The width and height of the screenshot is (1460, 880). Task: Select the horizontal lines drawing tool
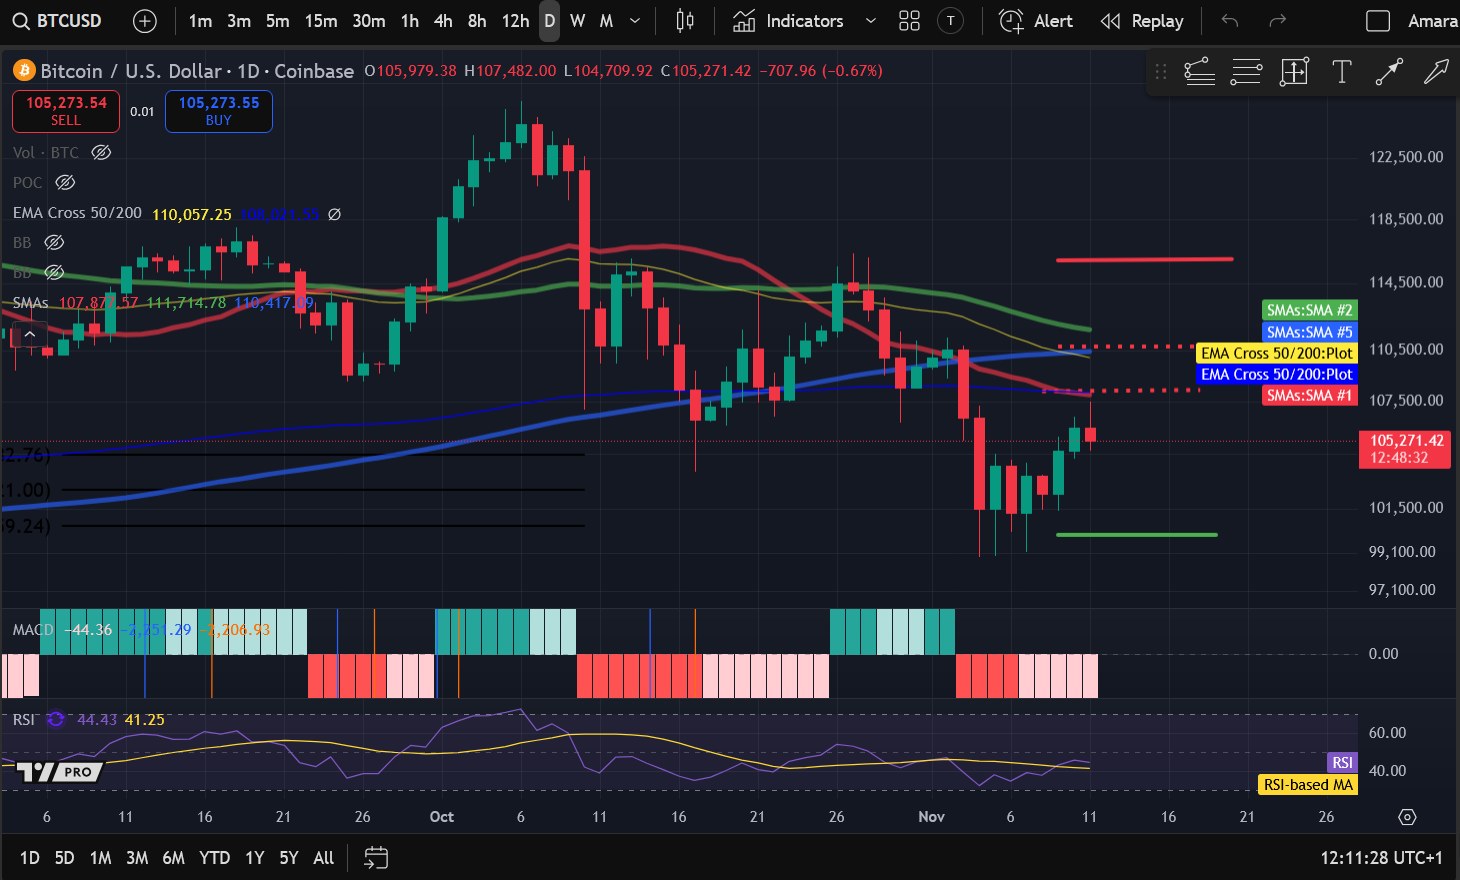[x=1246, y=71]
